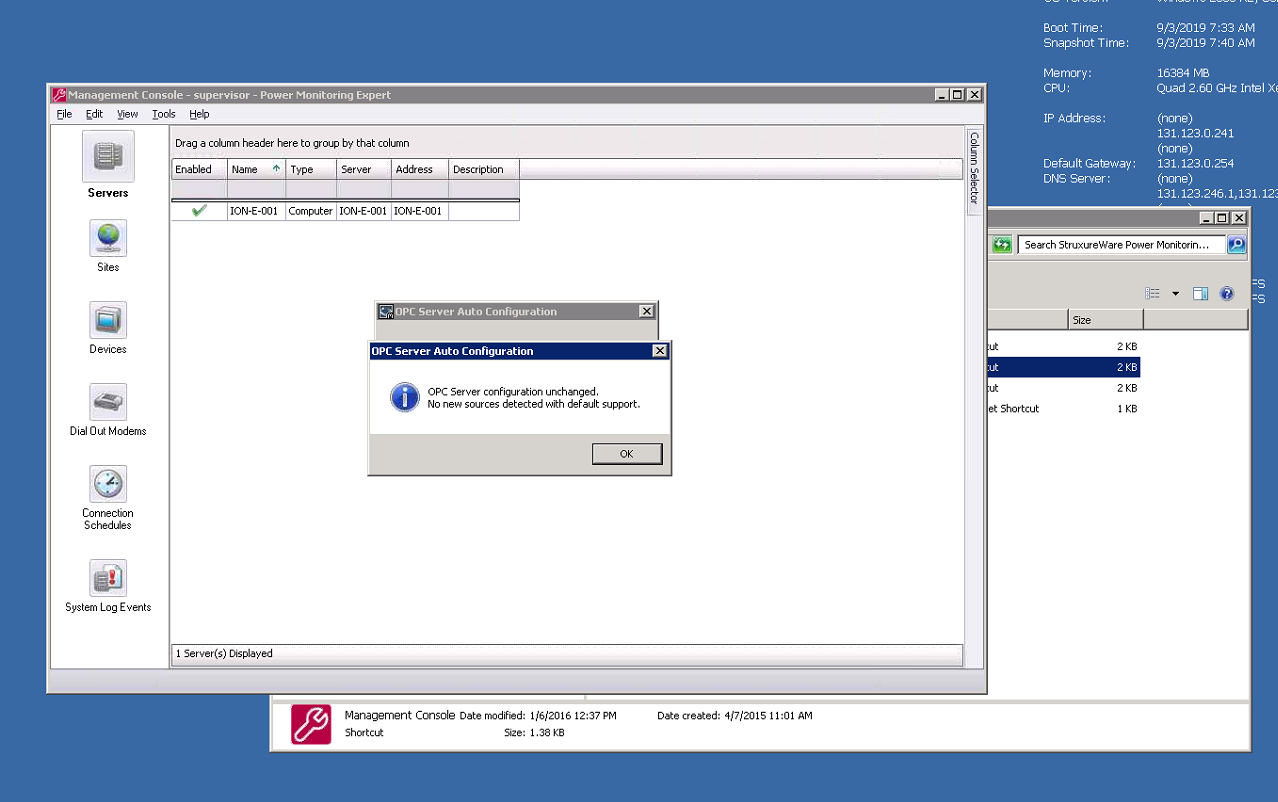Open Explorer help question mark icon
The image size is (1278, 802).
1227,294
